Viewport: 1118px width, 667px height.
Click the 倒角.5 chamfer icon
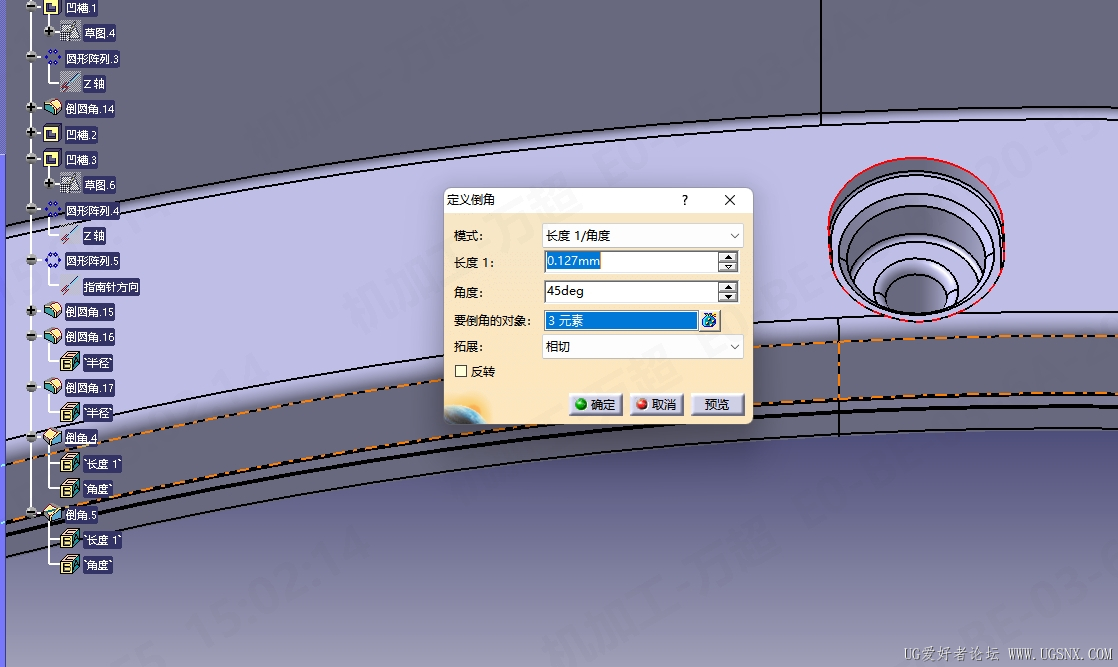click(x=53, y=514)
